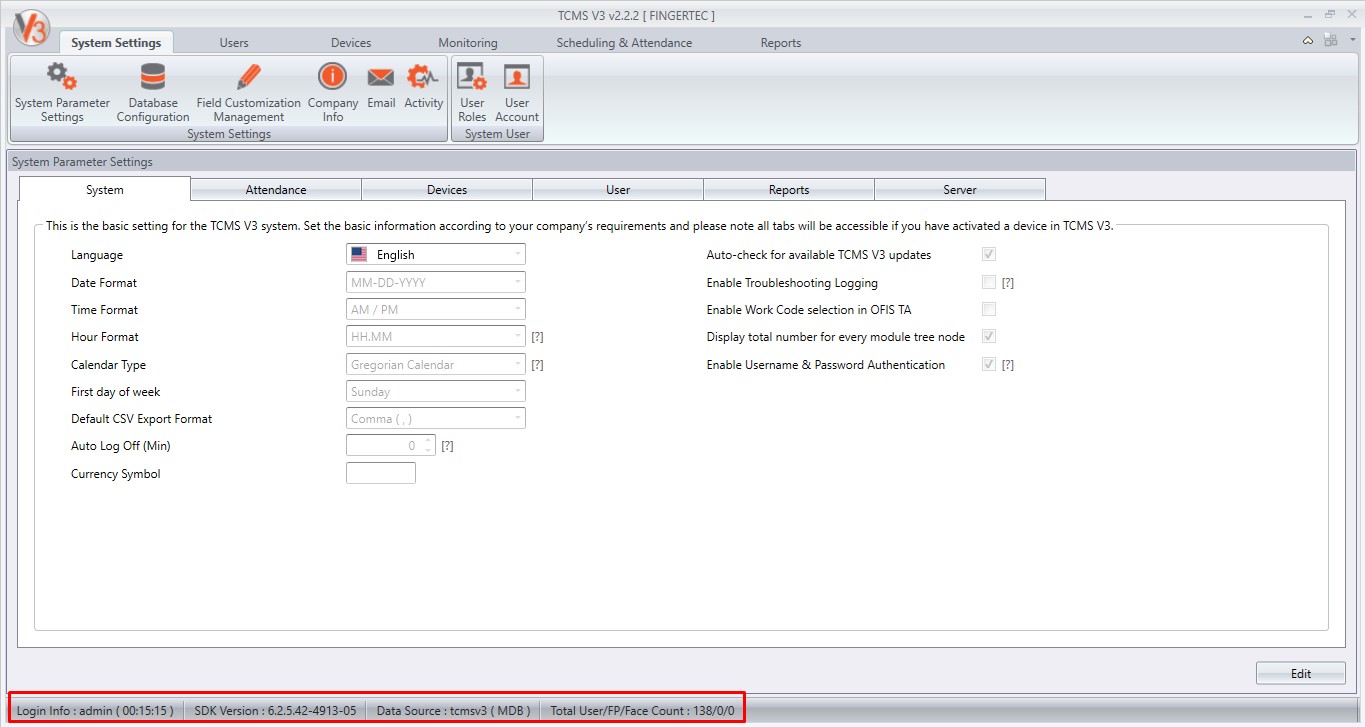Click the System Parameter Settings panel title

click(x=82, y=161)
